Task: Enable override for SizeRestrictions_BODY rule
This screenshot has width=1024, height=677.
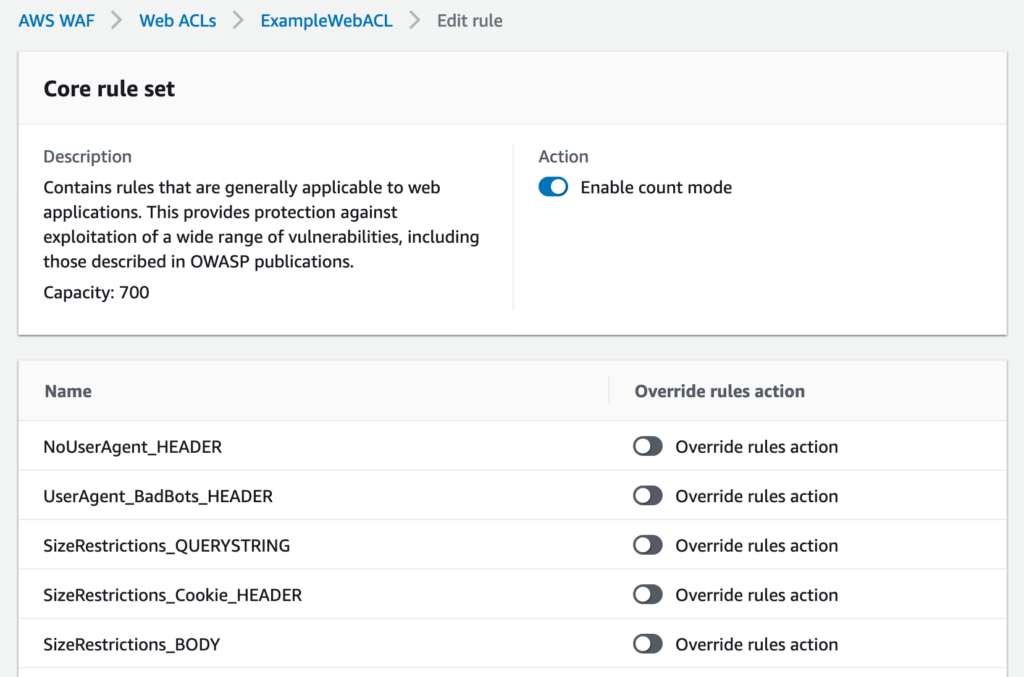Action: [647, 644]
